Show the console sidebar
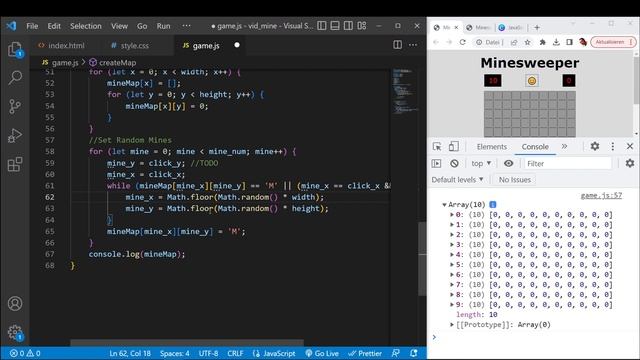The image size is (640, 360). pyautogui.click(x=436, y=163)
